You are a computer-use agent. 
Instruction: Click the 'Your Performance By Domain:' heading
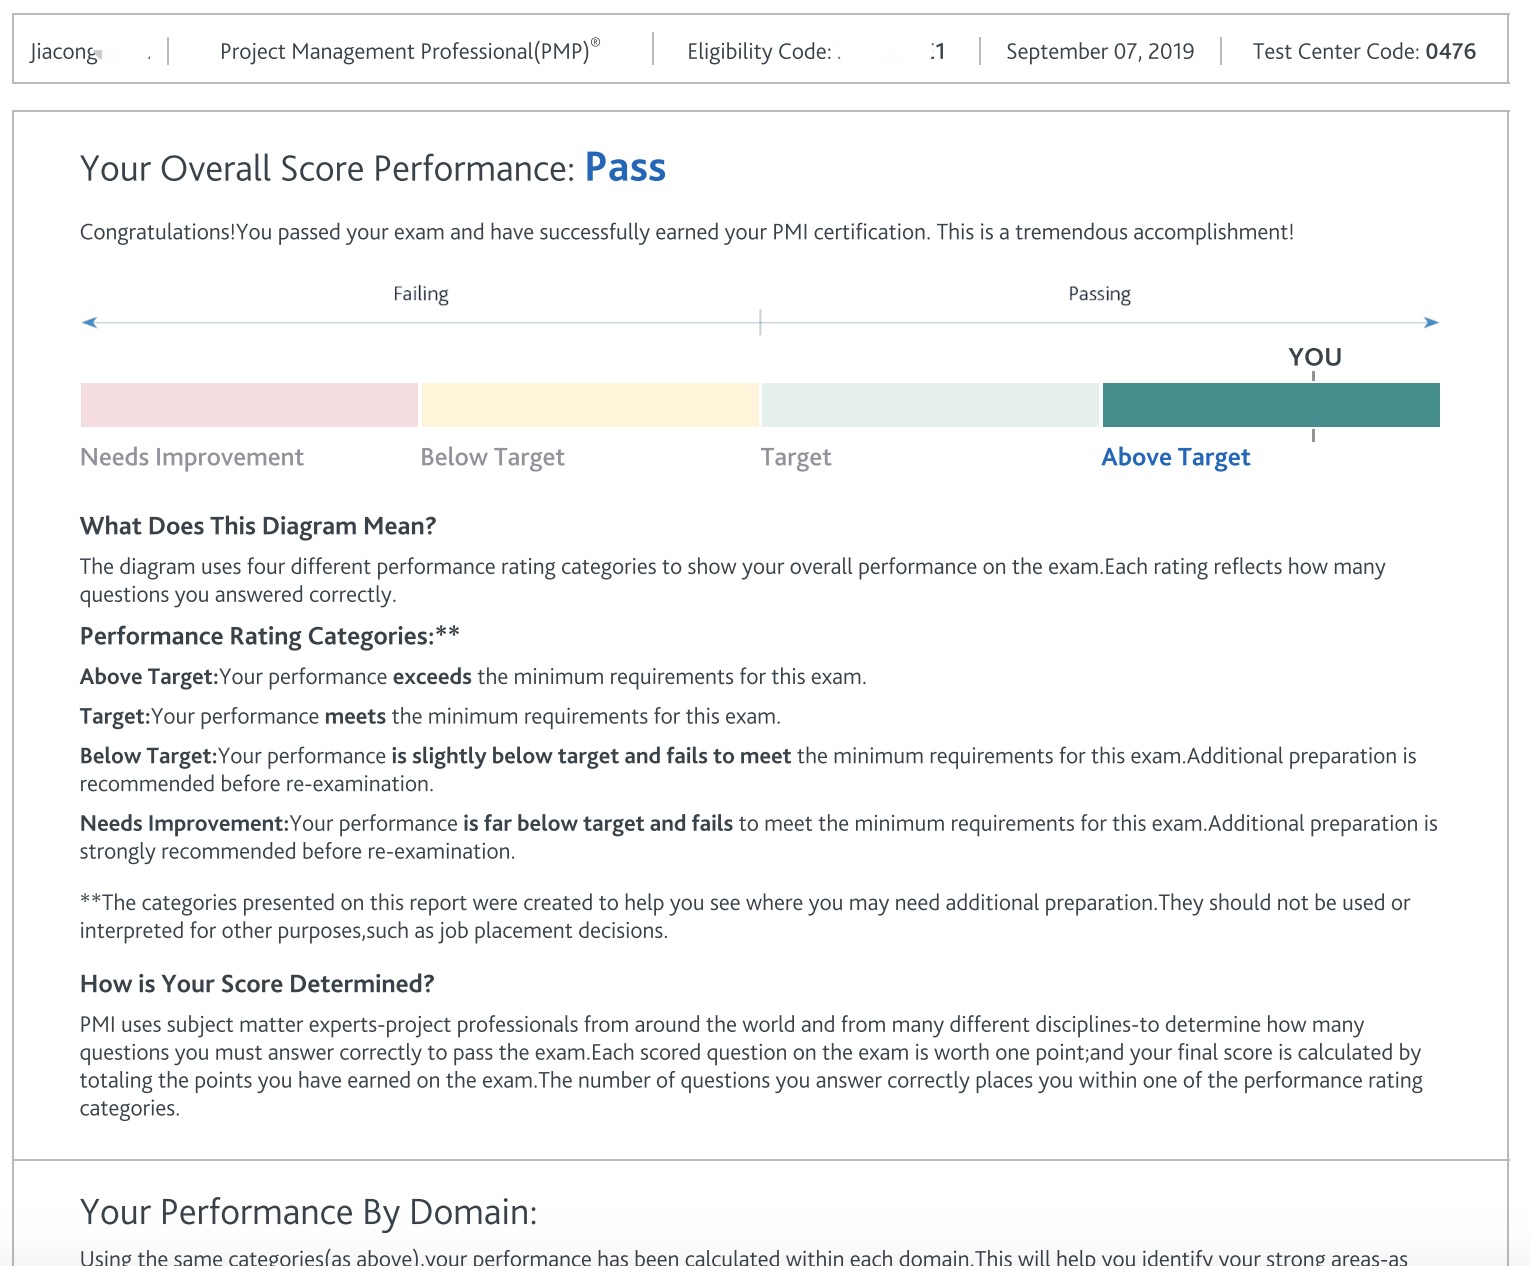pyautogui.click(x=309, y=1212)
